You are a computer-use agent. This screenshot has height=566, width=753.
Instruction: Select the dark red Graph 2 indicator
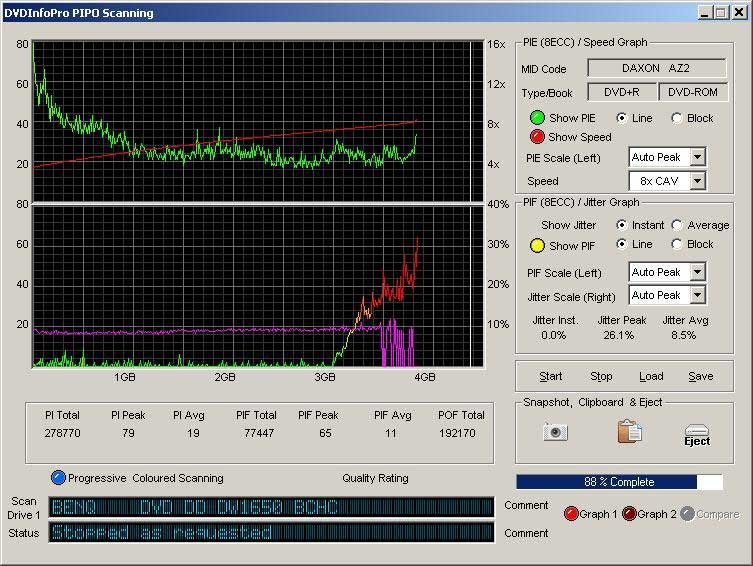(x=629, y=514)
